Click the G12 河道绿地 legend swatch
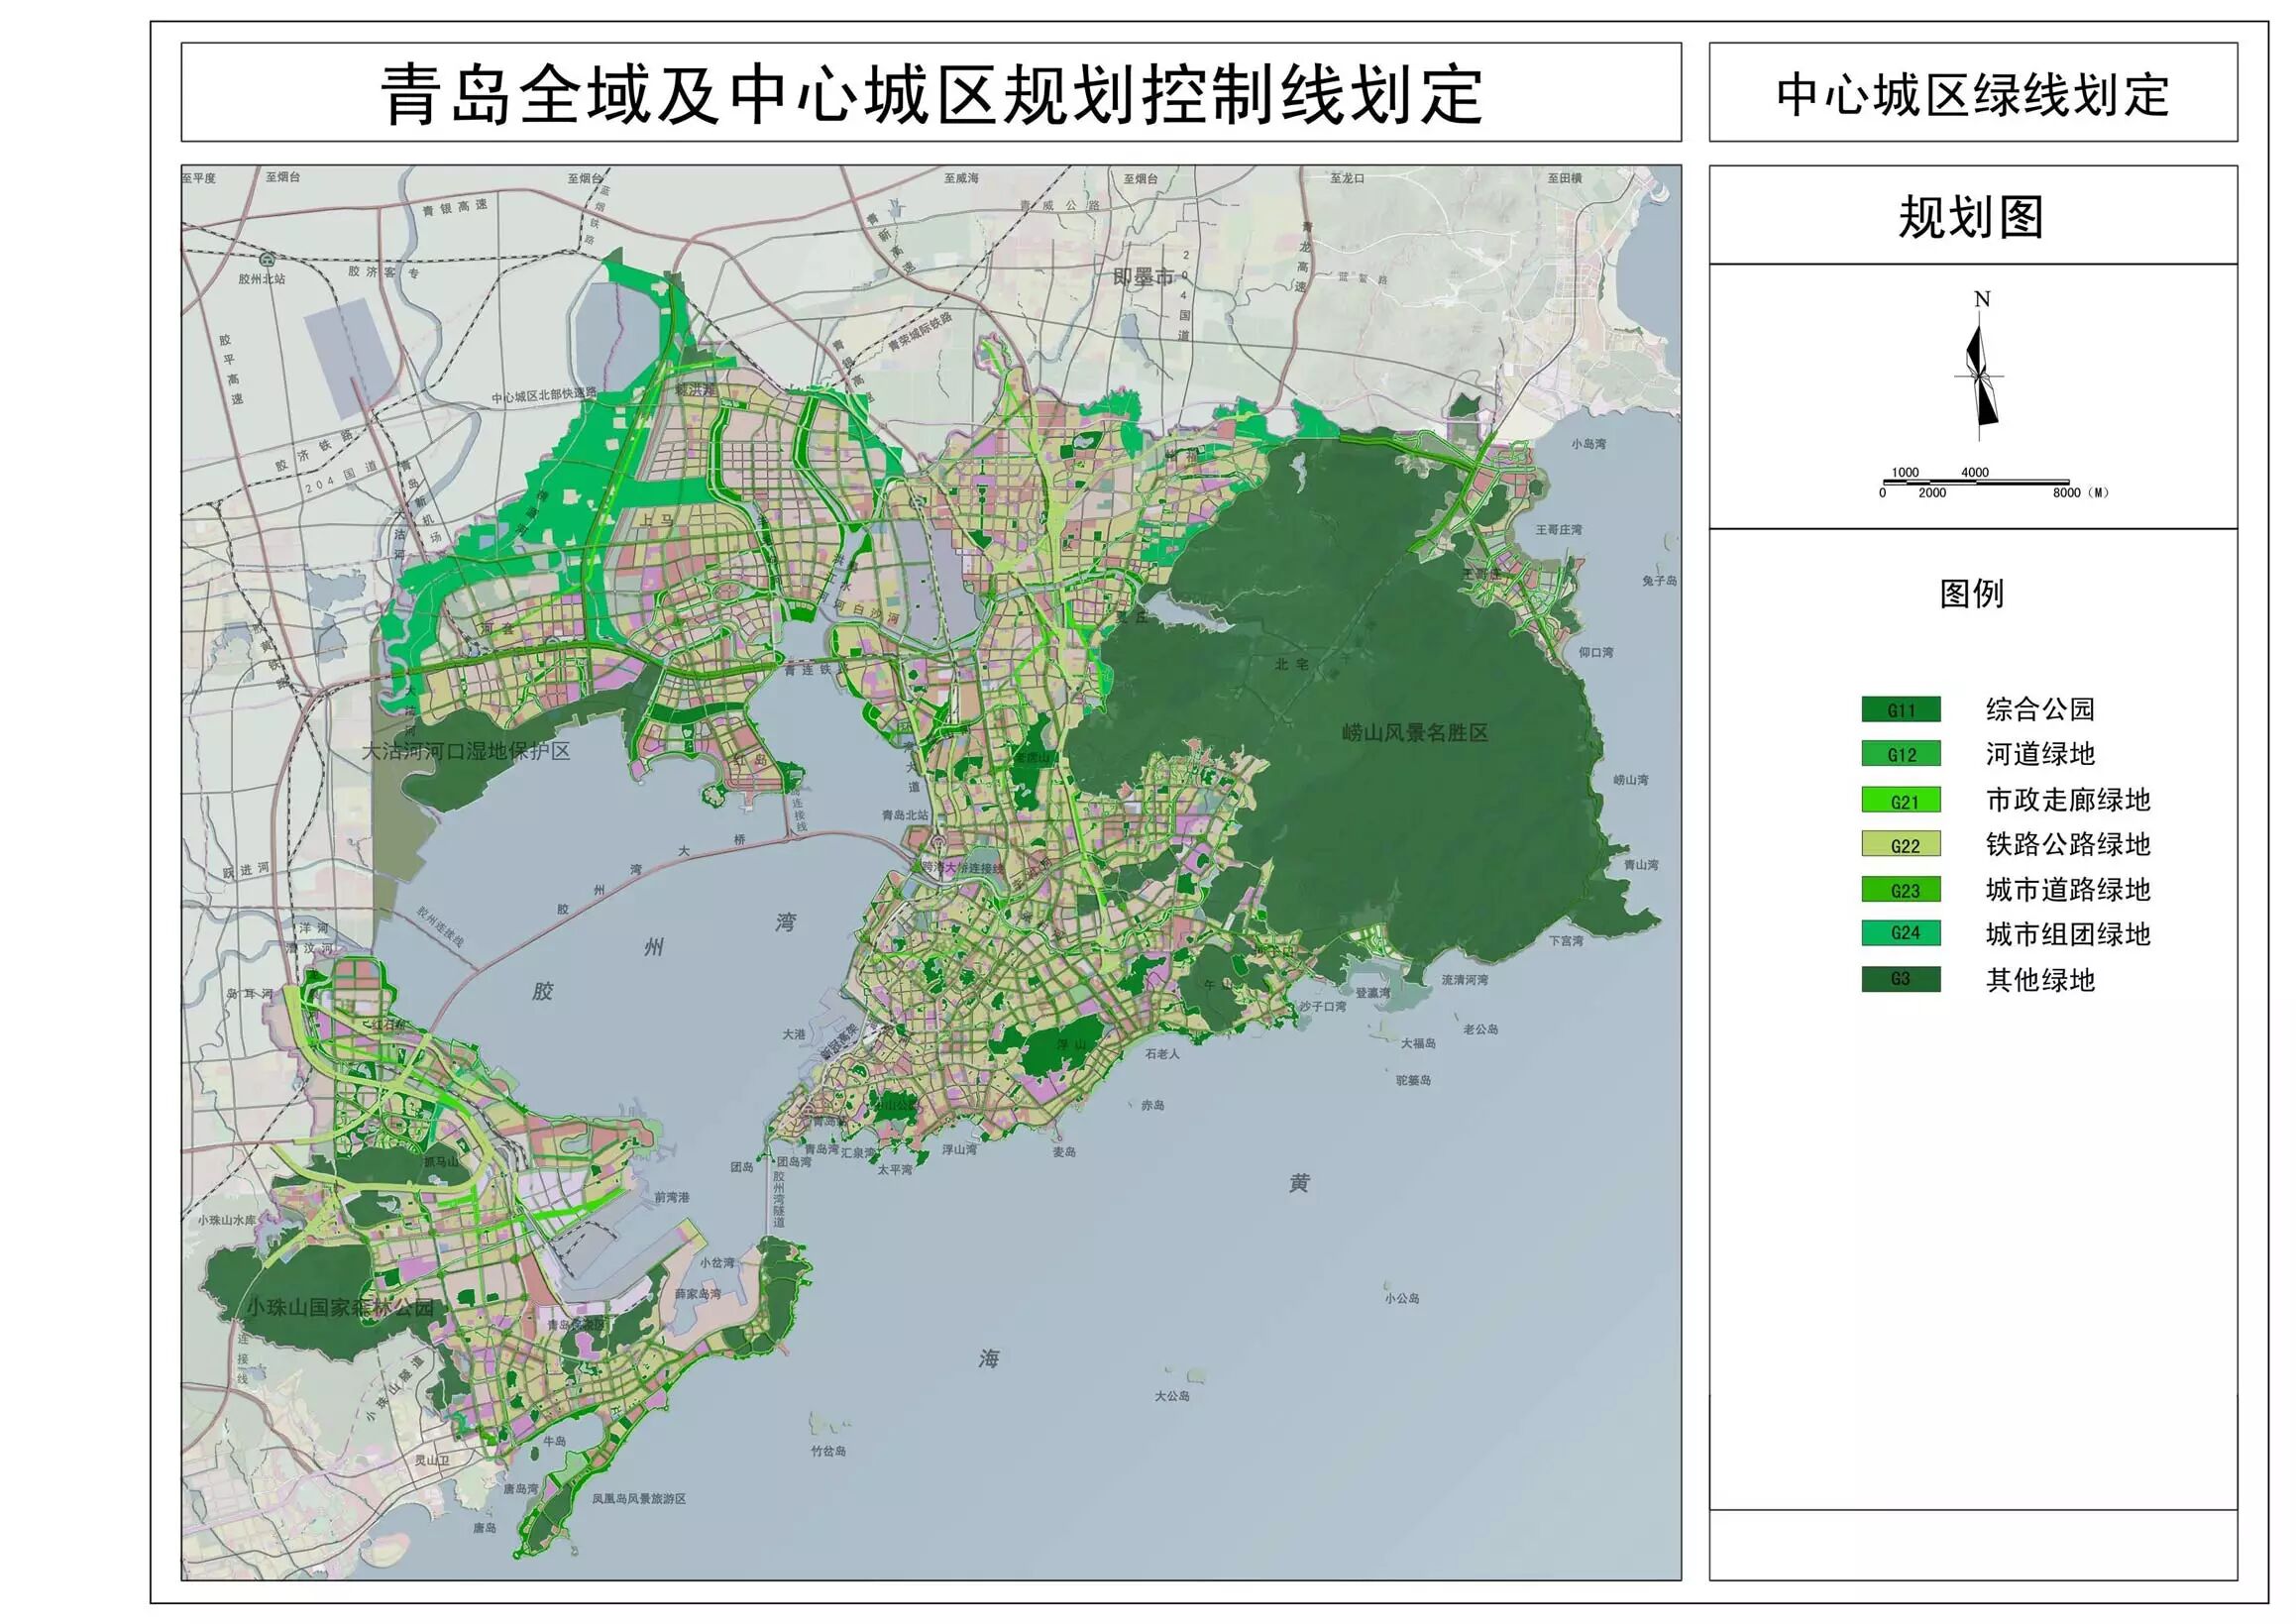The height and width of the screenshot is (1624, 2296). tap(1900, 754)
